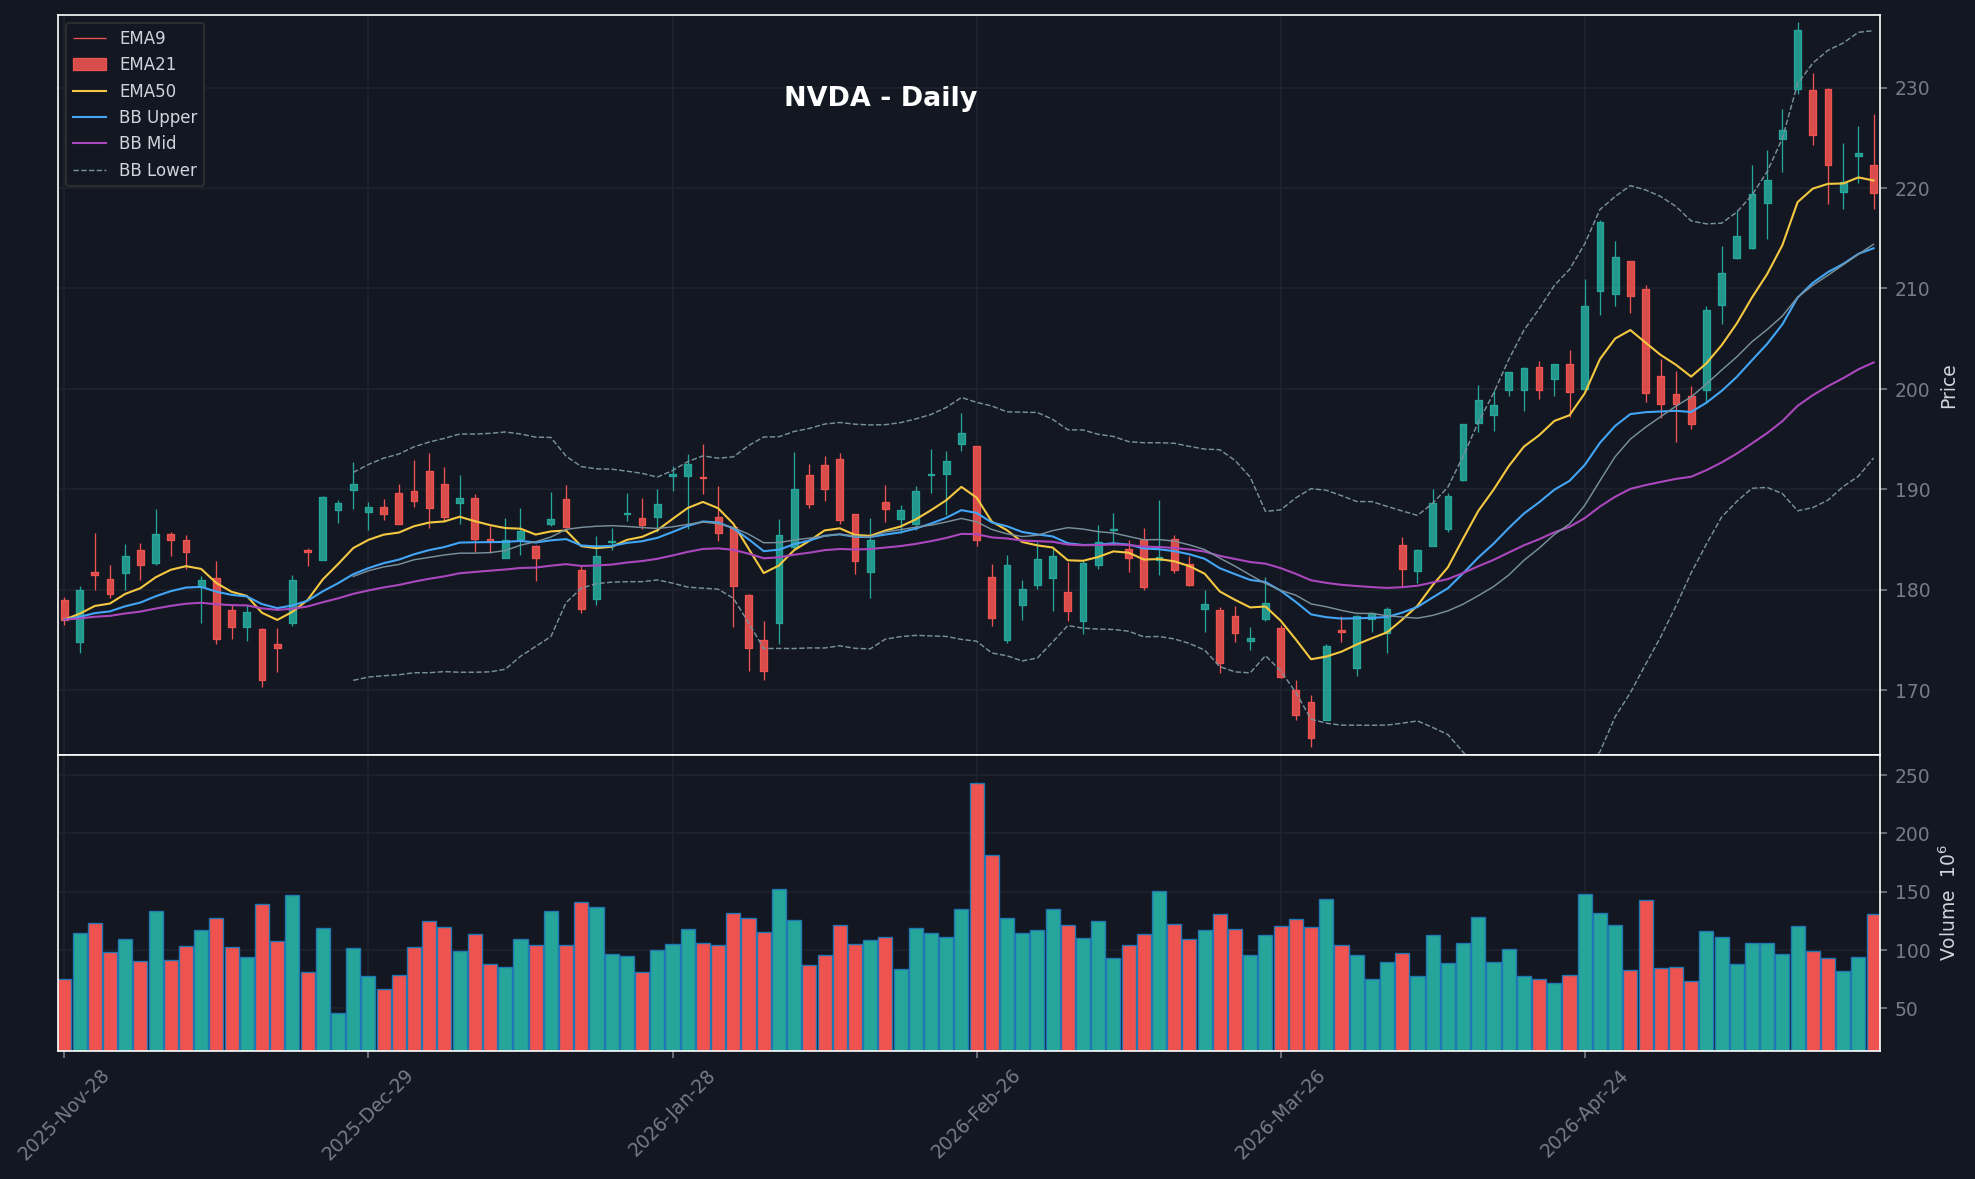
Task: Click the 2026-Mar-26 date label
Action: click(1280, 1115)
